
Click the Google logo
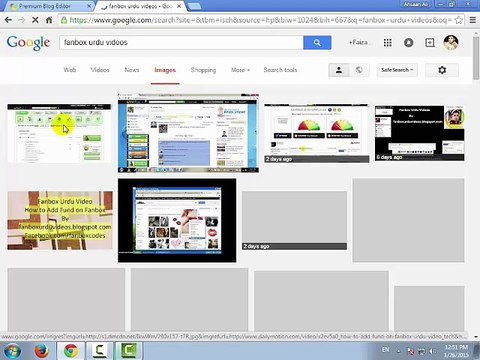[28, 43]
